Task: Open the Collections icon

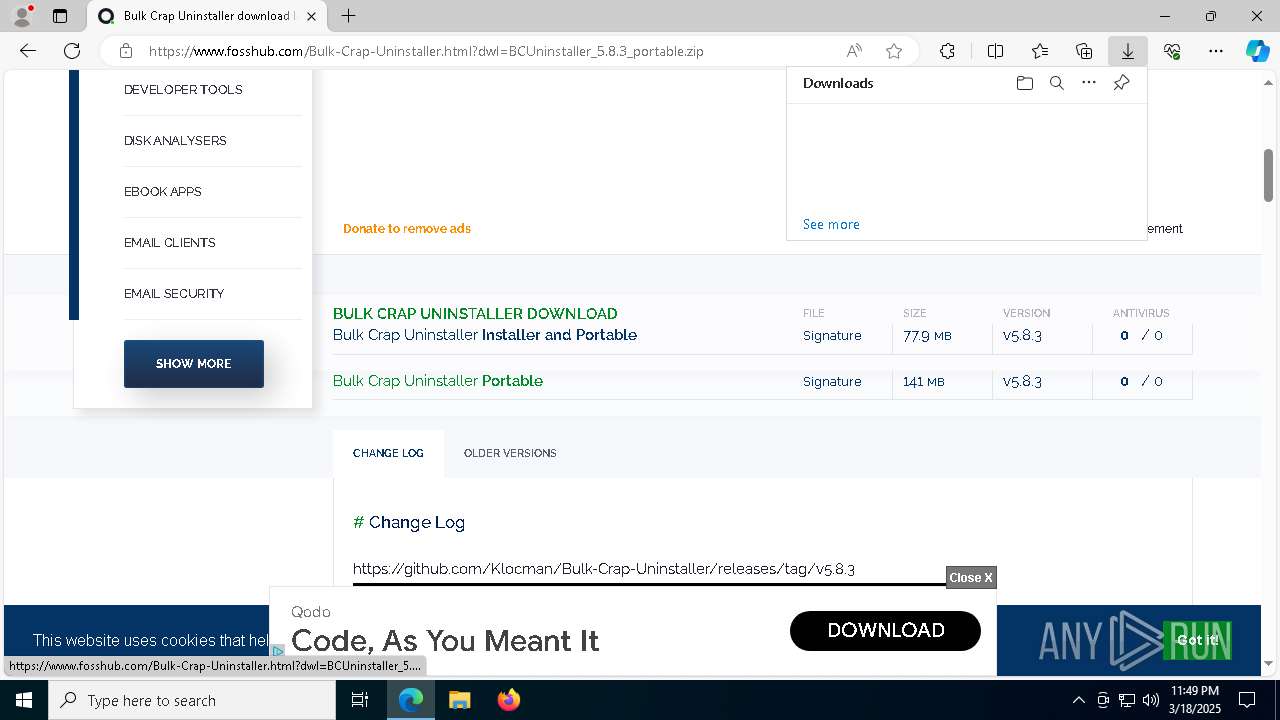Action: tap(1084, 51)
